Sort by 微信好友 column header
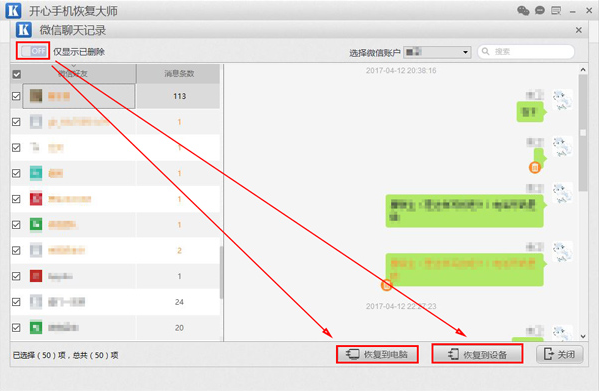 point(73,74)
